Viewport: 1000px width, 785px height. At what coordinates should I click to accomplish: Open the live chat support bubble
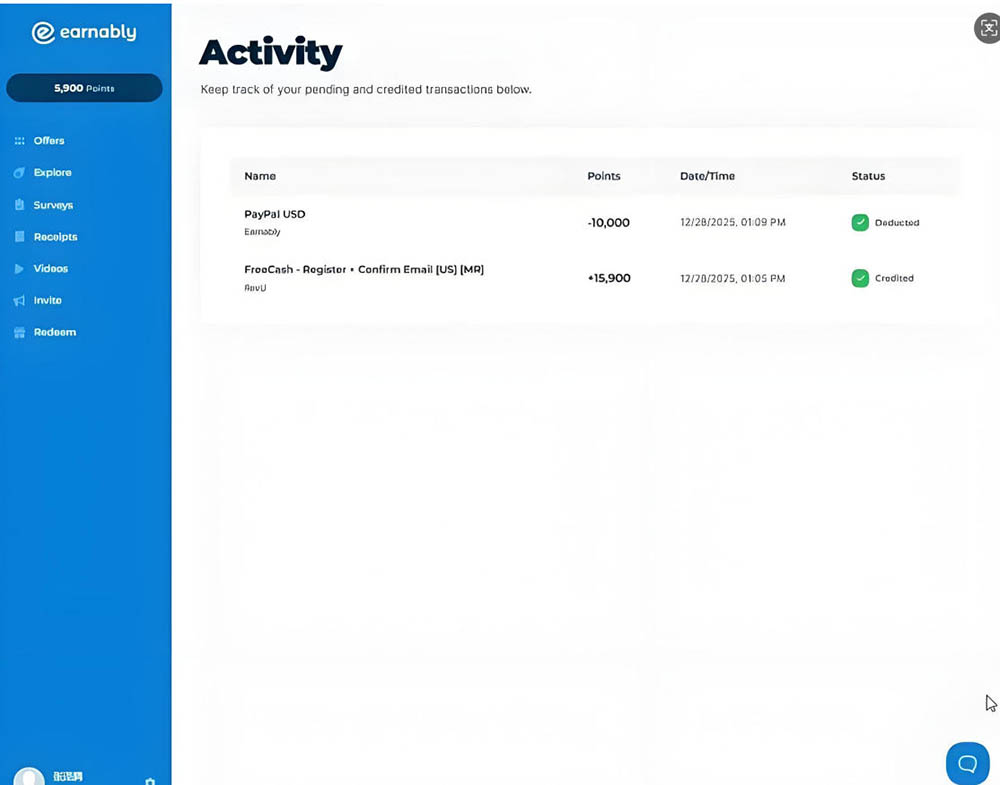pyautogui.click(x=967, y=764)
